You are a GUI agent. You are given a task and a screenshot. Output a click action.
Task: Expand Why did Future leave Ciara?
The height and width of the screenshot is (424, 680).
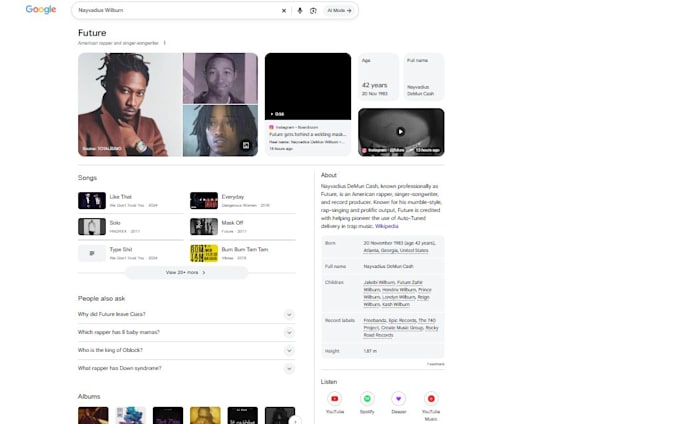tap(186, 314)
